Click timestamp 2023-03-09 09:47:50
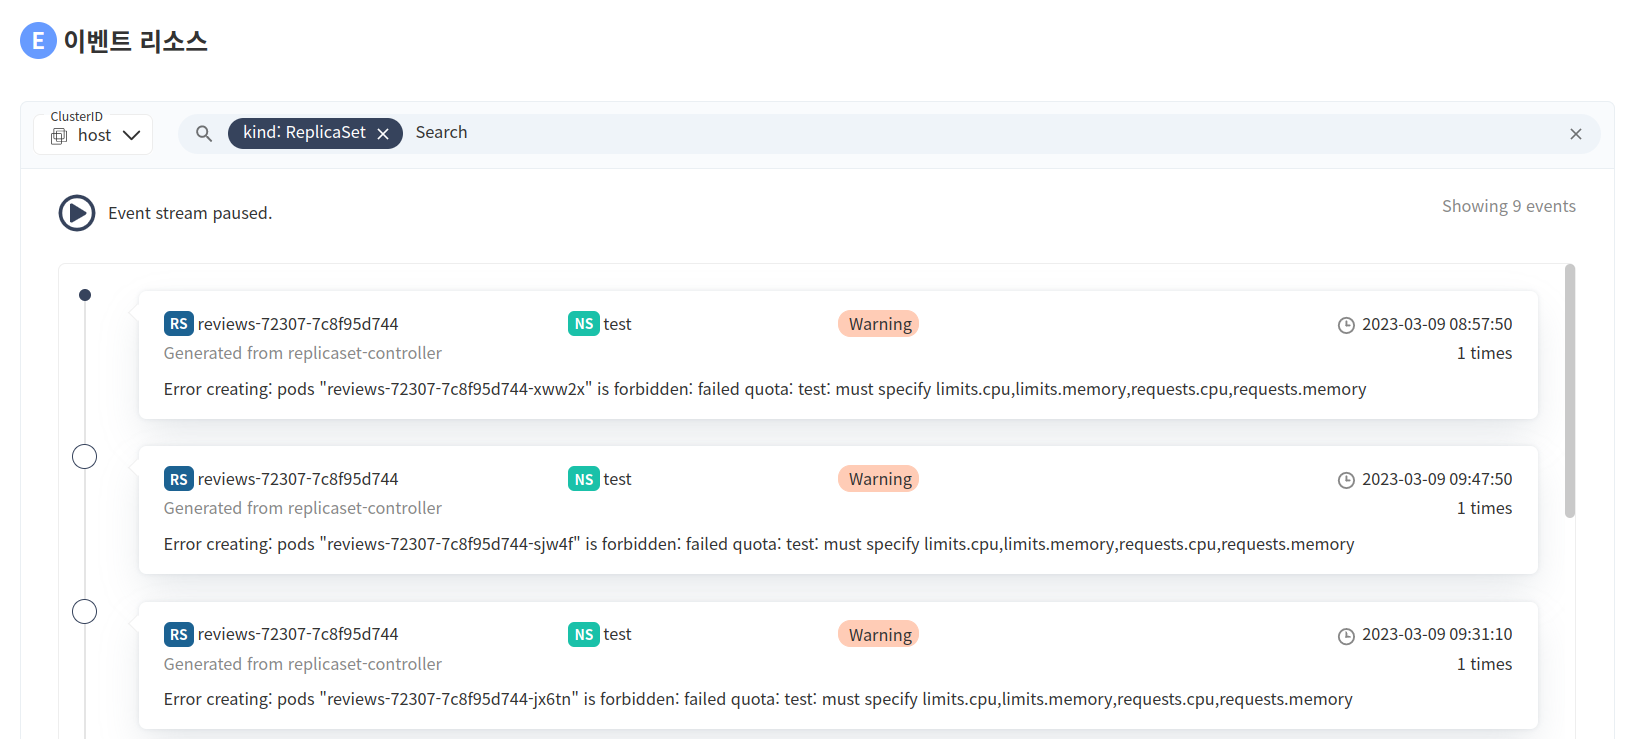 coord(1437,479)
